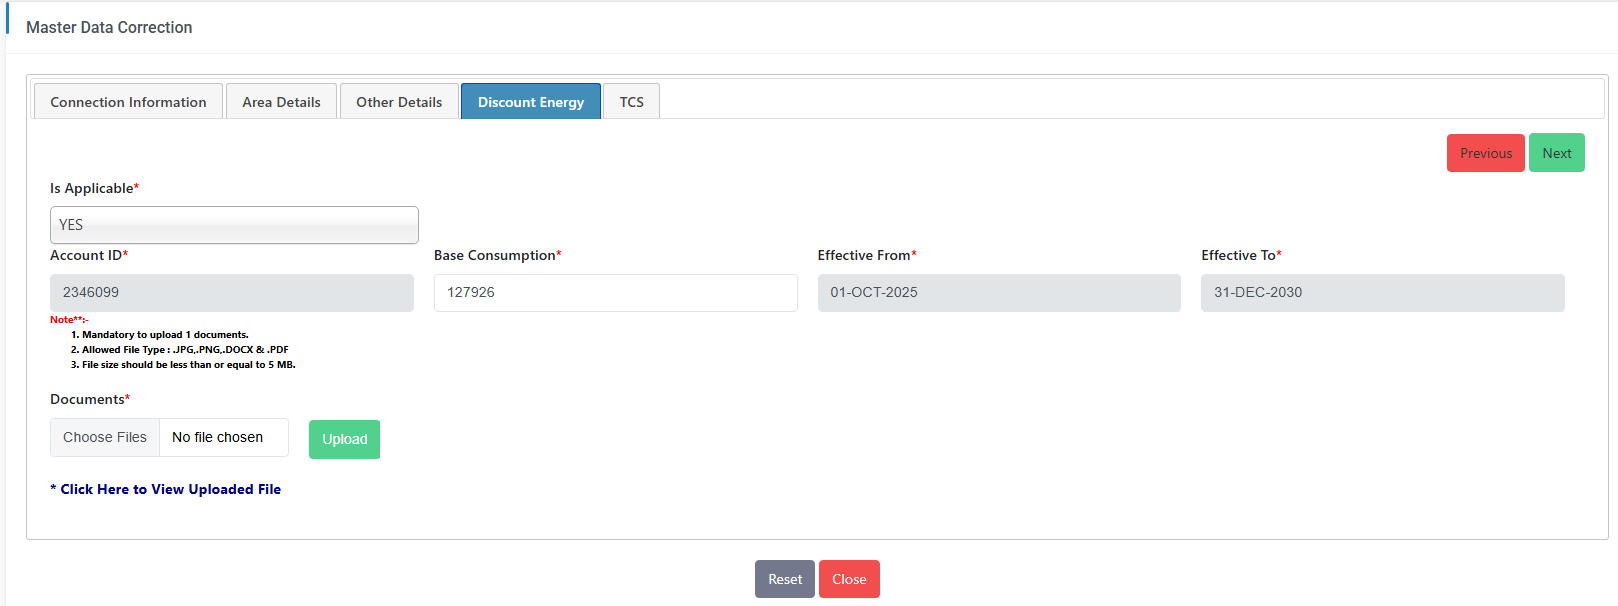Click the Effective From date field
Screen dimensions: 1618x606
[x=999, y=293]
